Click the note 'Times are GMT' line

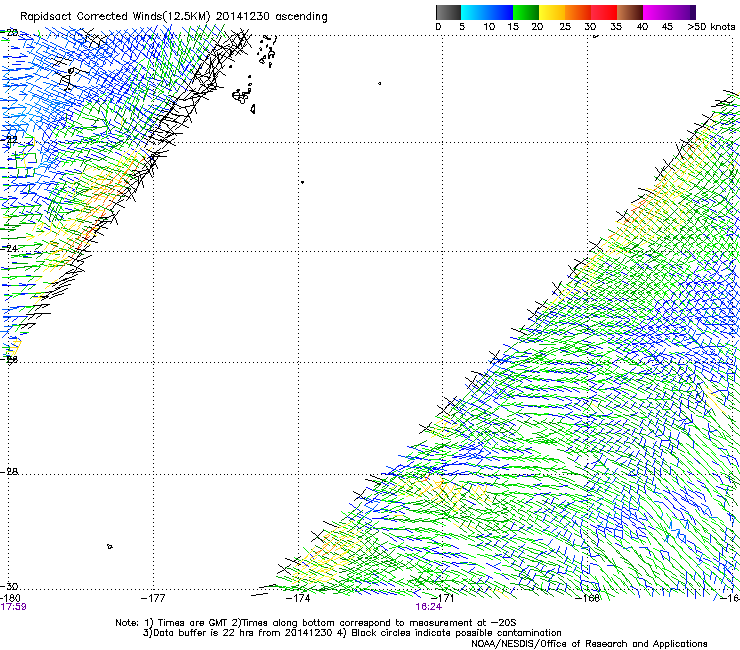315,623
